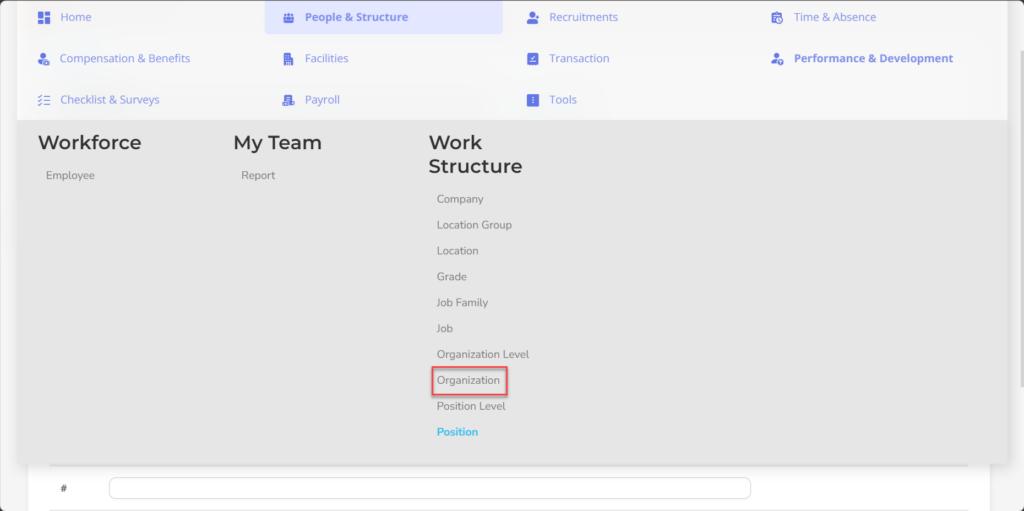Select the highlighted Position link
Viewport: 1024px width, 511px height.
(x=457, y=432)
